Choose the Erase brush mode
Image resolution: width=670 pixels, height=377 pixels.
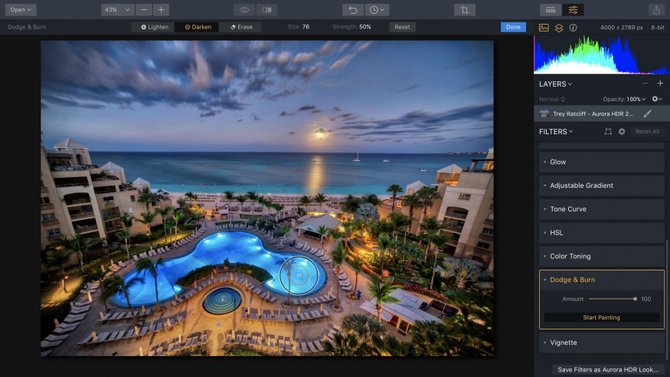[241, 27]
